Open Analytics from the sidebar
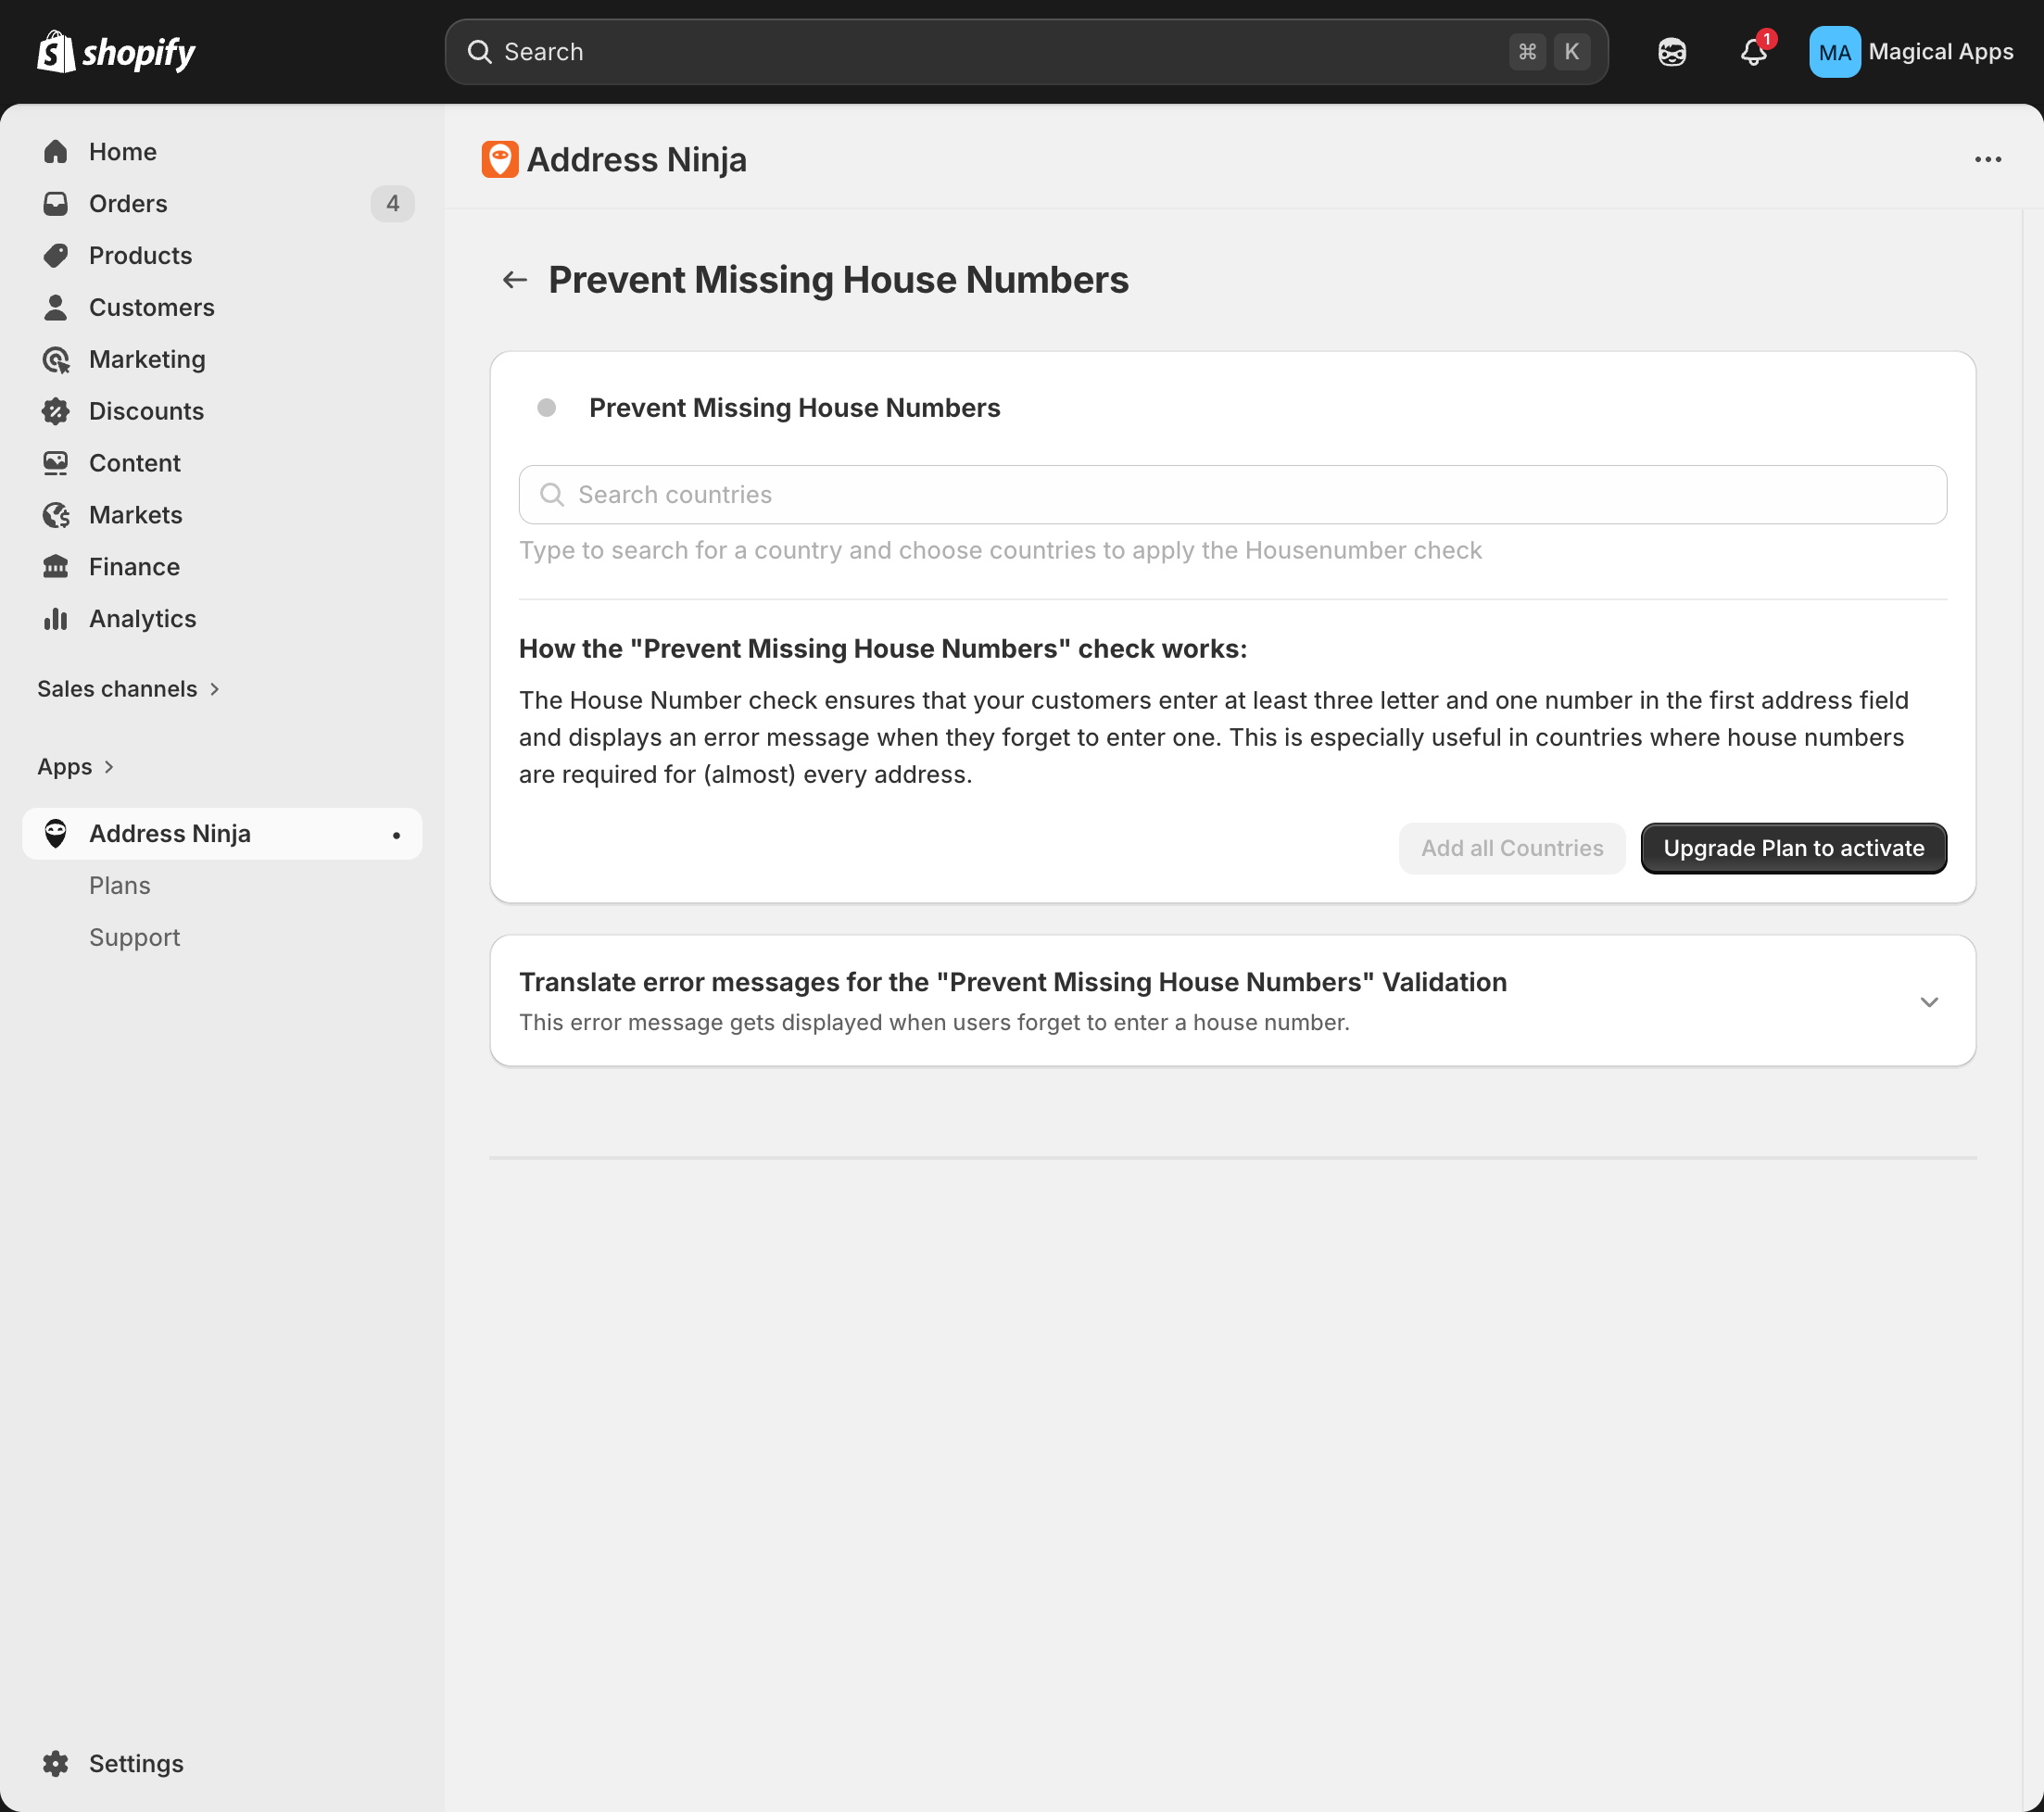Screen dimensions: 2044x1812 [142, 619]
